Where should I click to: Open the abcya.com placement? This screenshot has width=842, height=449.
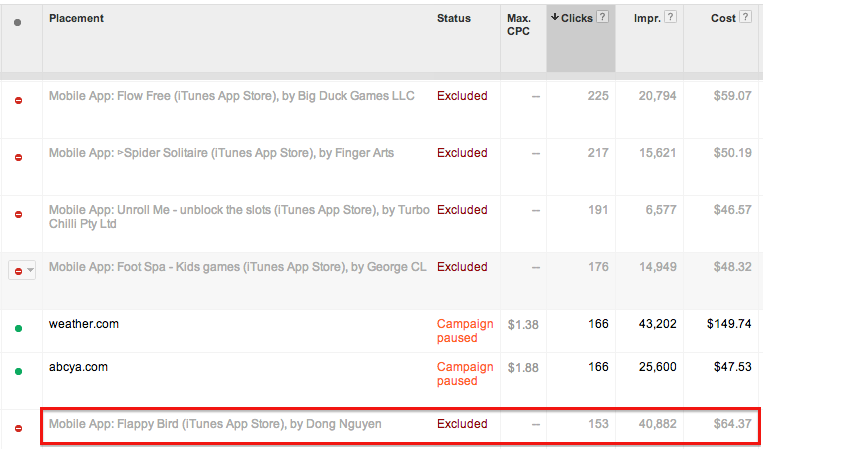tap(78, 367)
